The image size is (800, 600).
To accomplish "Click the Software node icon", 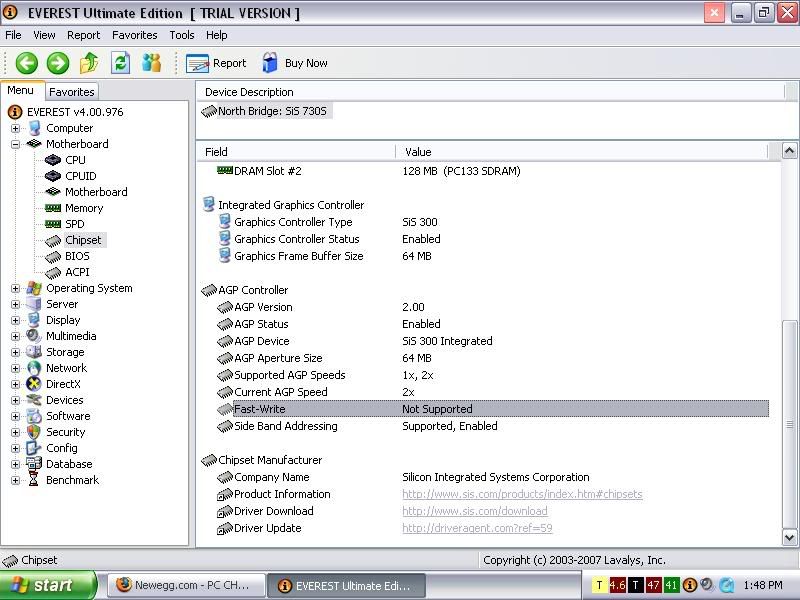I will (34, 416).
